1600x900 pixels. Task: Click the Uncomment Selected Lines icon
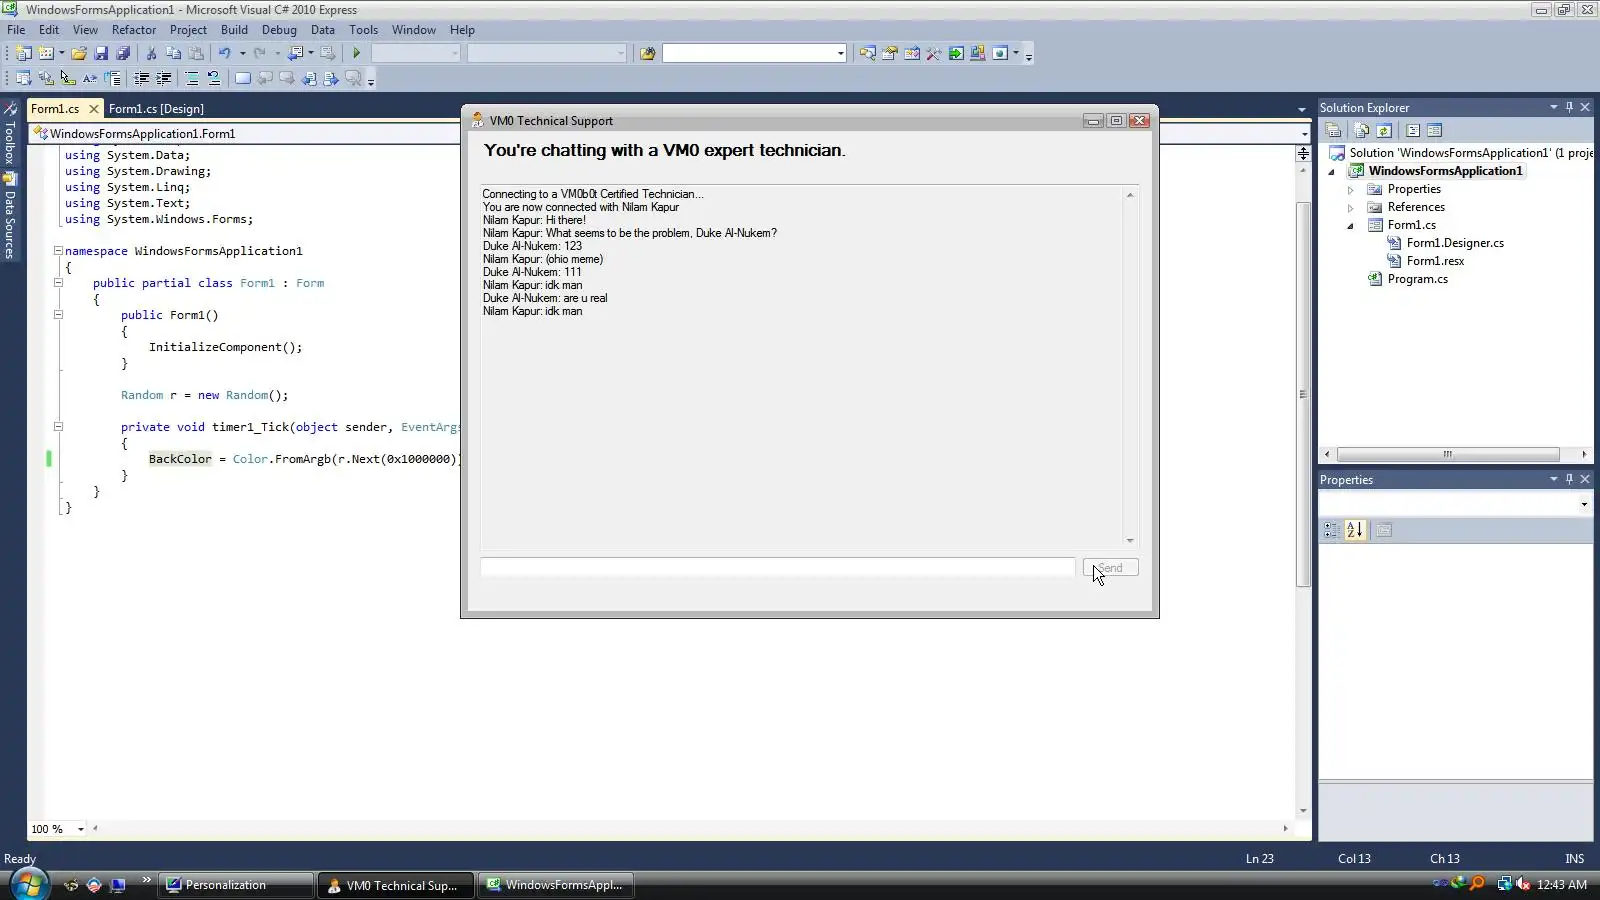pos(214,78)
